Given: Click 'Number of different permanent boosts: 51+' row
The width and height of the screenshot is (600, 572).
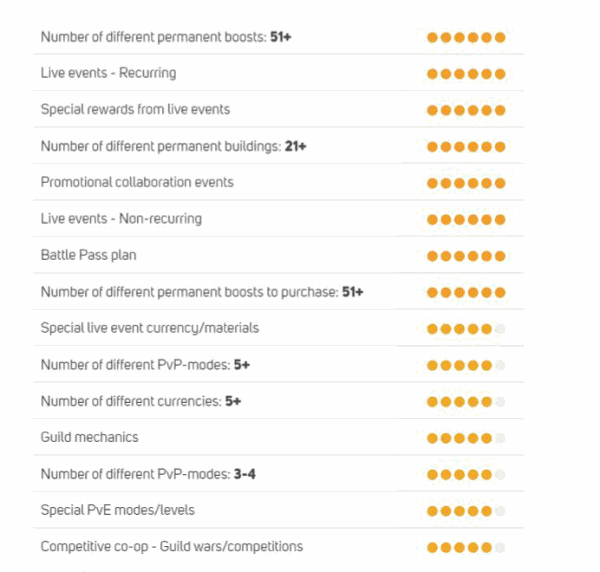Looking at the screenshot, I should [167, 37].
